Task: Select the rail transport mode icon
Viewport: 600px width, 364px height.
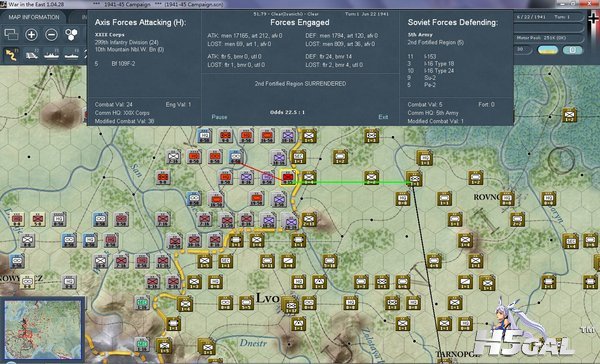Action: pyautogui.click(x=32, y=55)
